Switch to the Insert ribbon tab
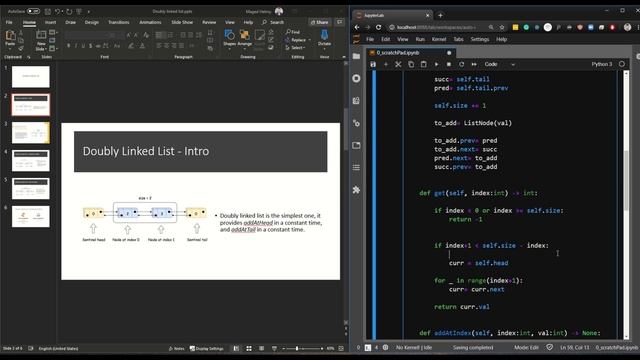The width and height of the screenshot is (640, 360). click(51, 22)
